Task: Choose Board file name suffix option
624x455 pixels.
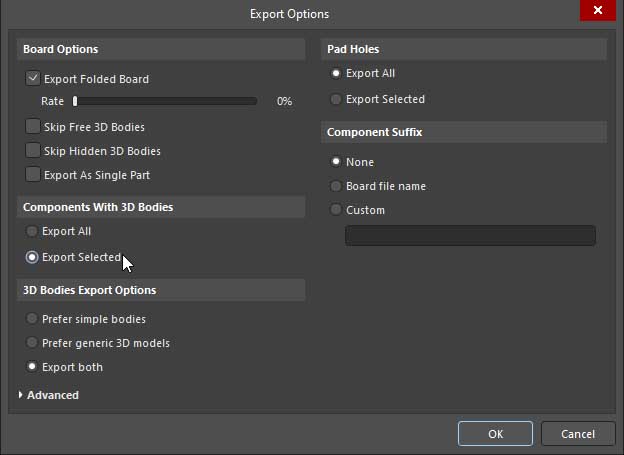Action: click(x=336, y=186)
